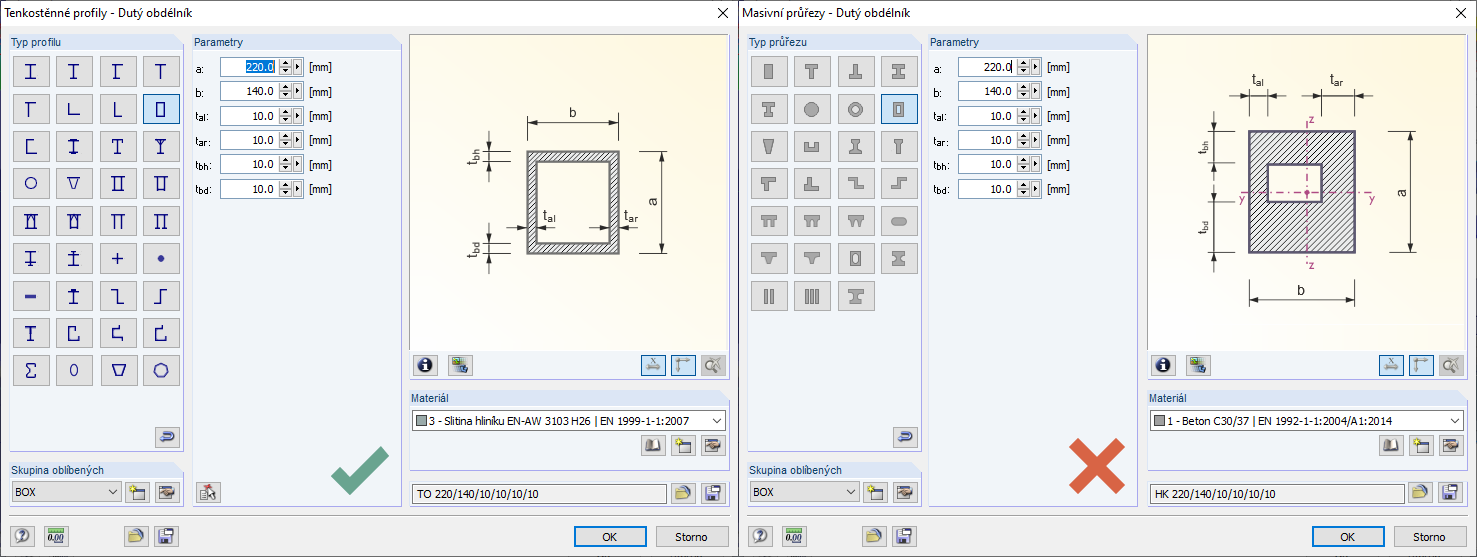Click Storno in Tenkostěnné profily dialog
The width and height of the screenshot is (1477, 557).
click(x=692, y=537)
